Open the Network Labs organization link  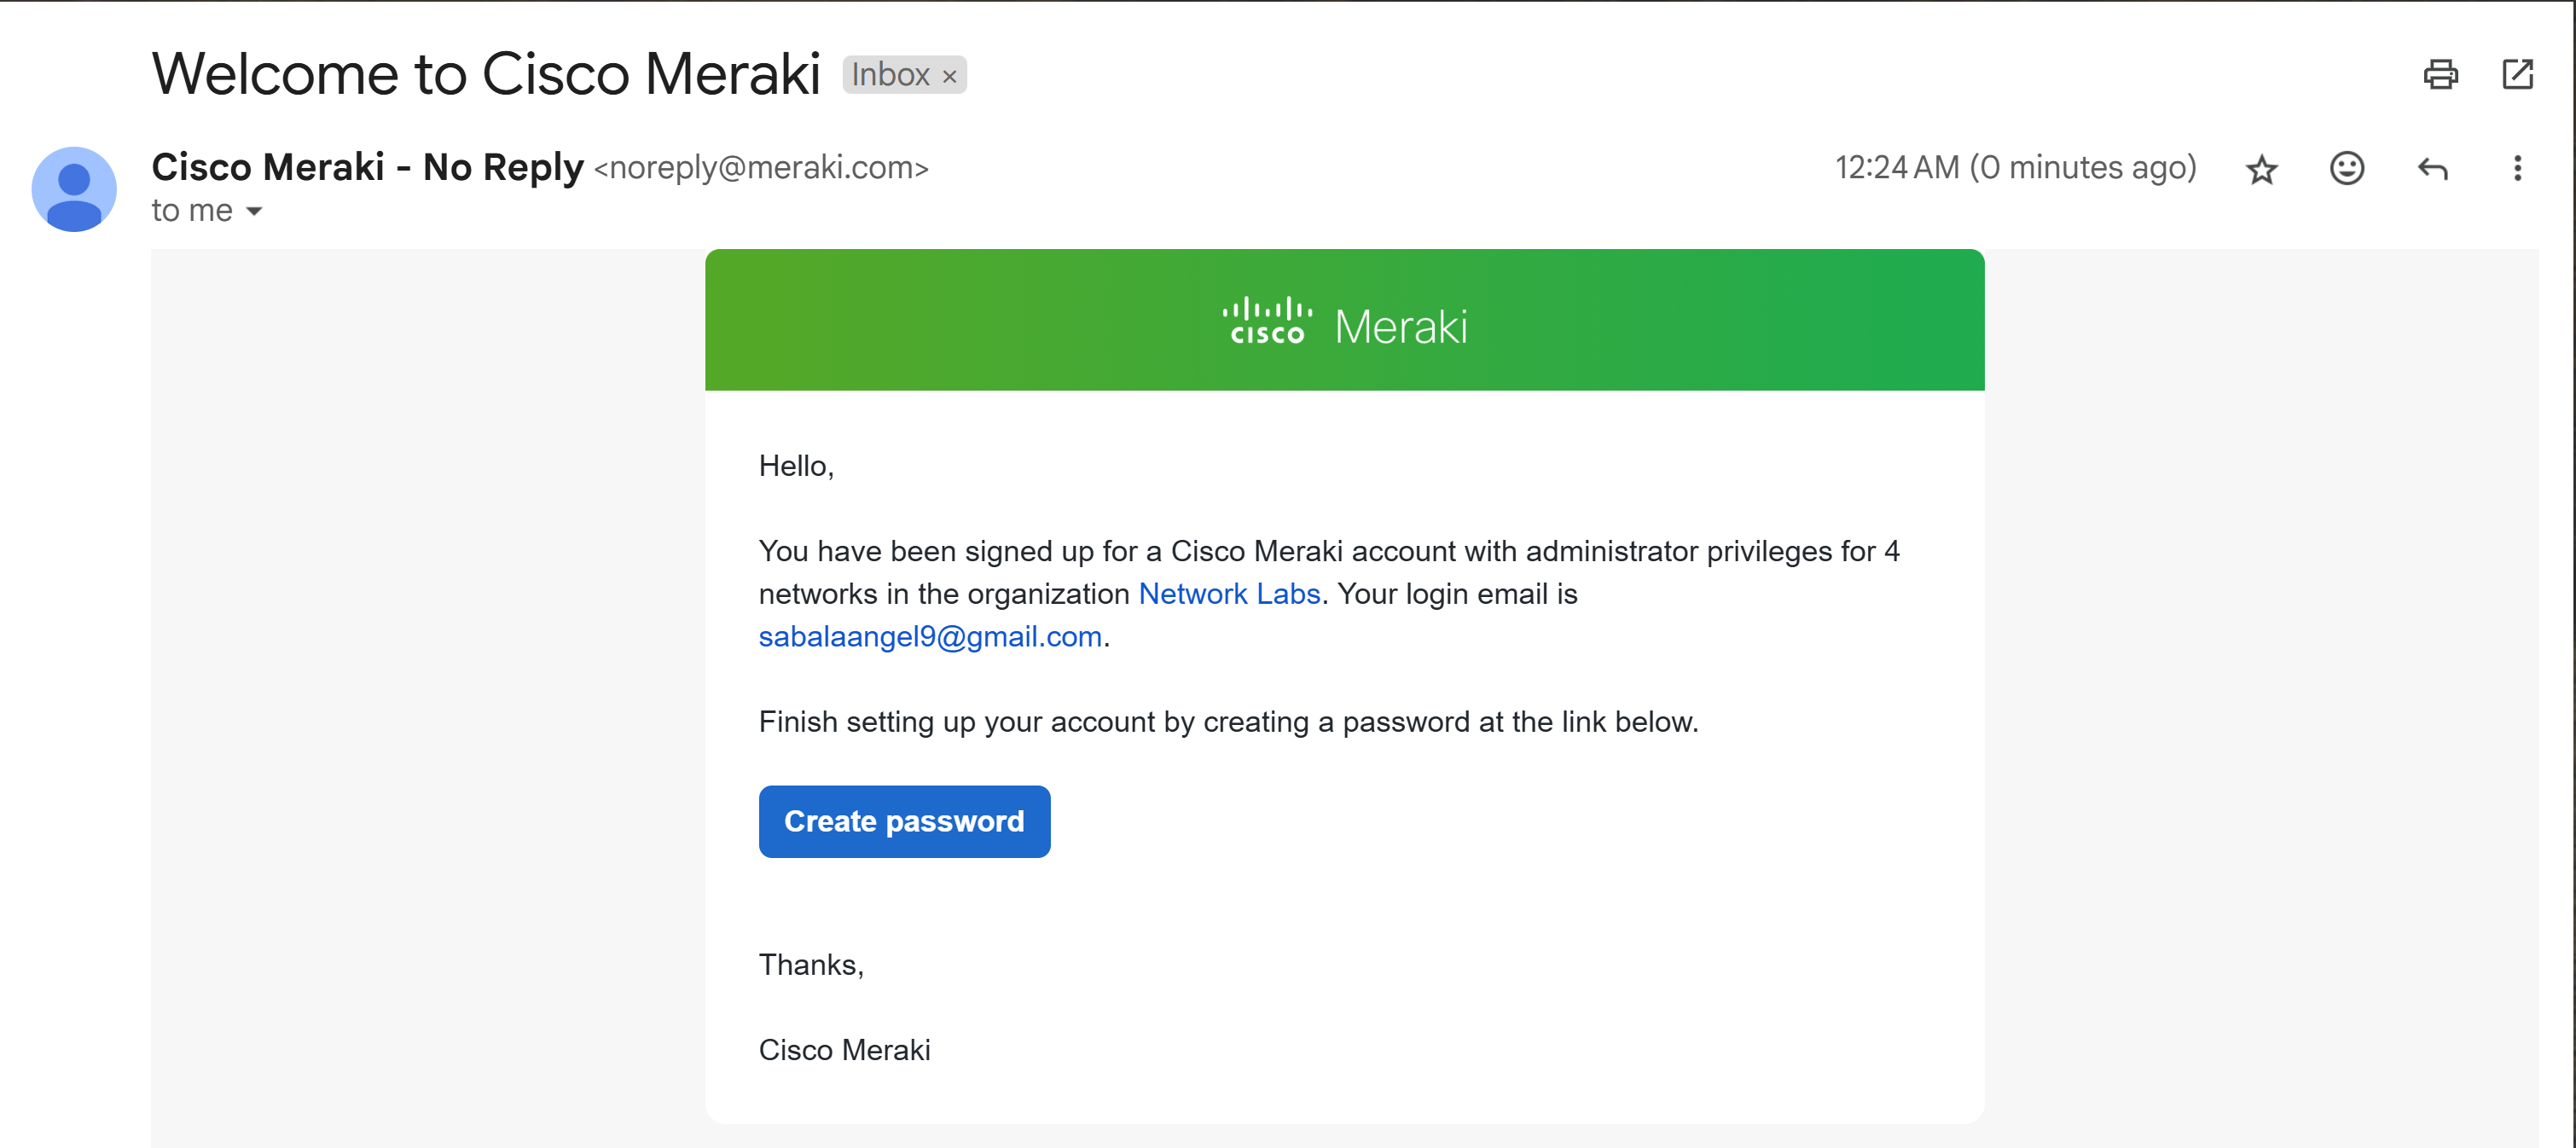[x=1229, y=594]
